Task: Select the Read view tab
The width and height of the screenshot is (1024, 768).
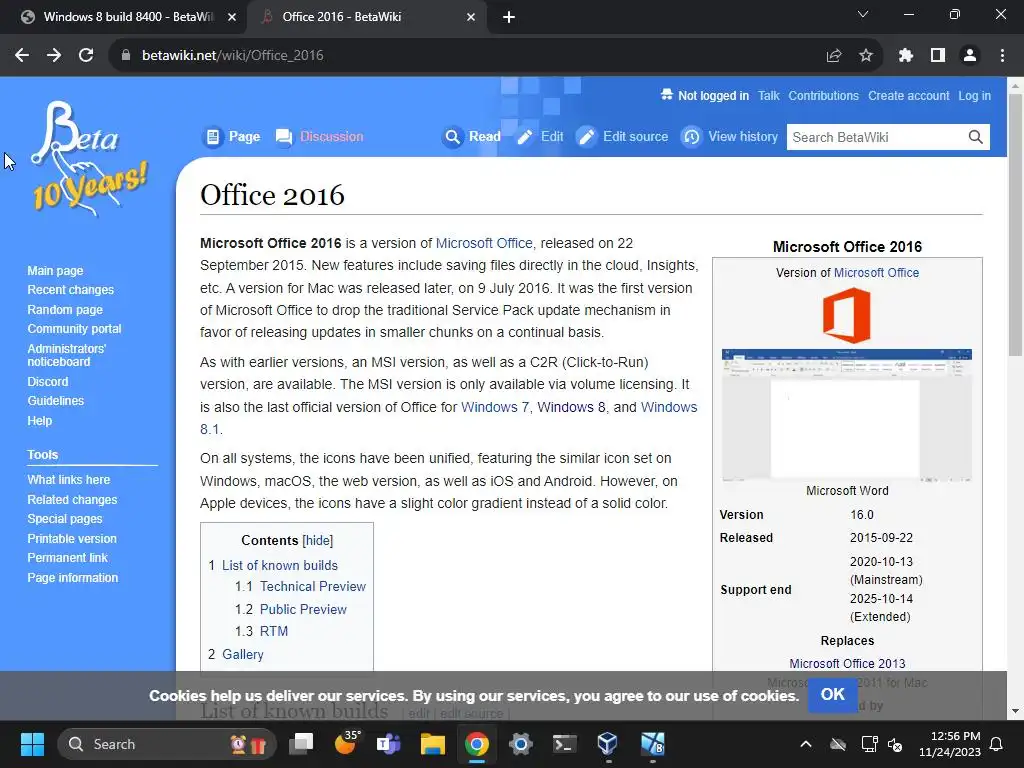Action: tap(472, 136)
